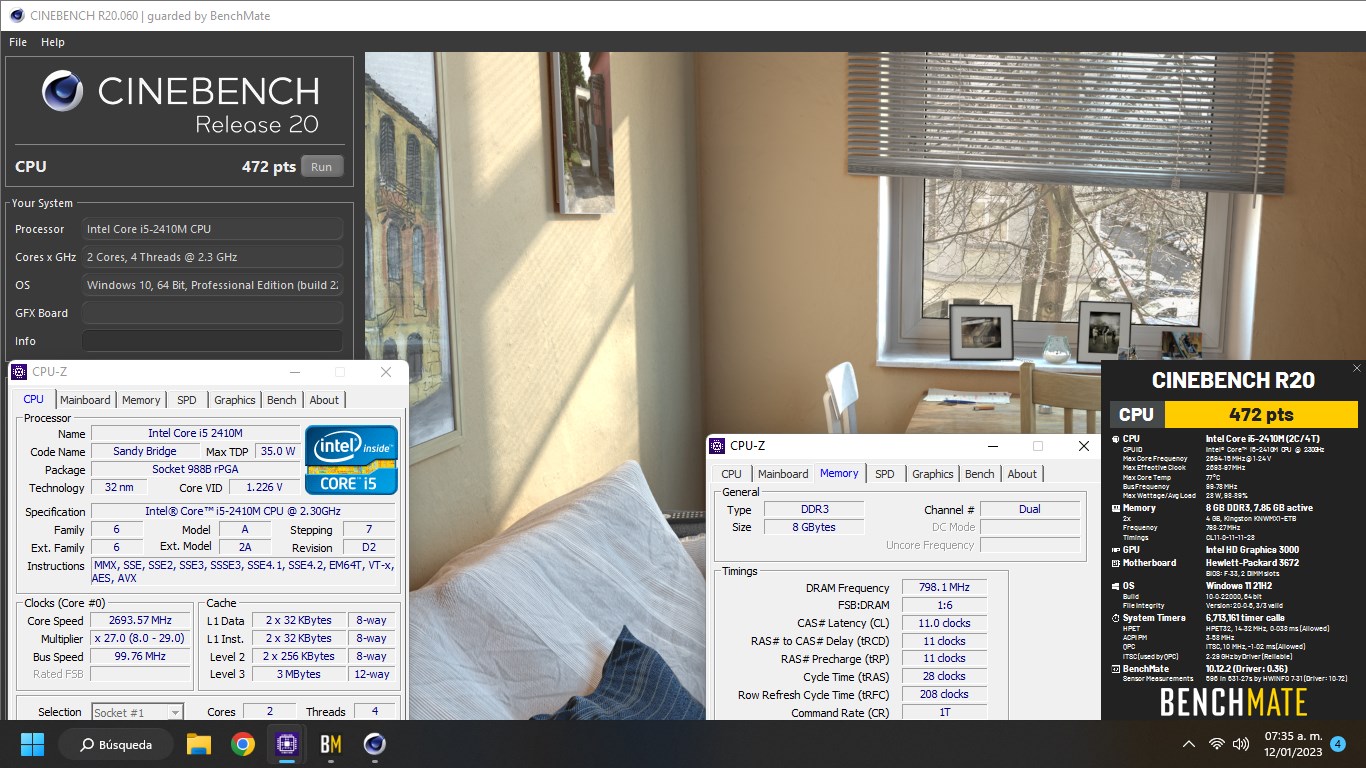
Task: Select the CPU tab in left CPU-Z window
Action: click(x=34, y=399)
